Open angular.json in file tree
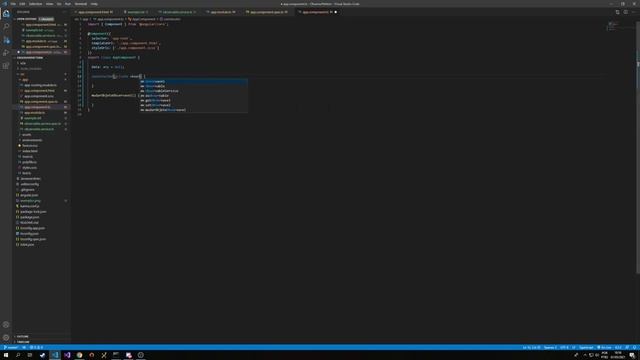Screen dimensions: 640x360 [x=29, y=195]
